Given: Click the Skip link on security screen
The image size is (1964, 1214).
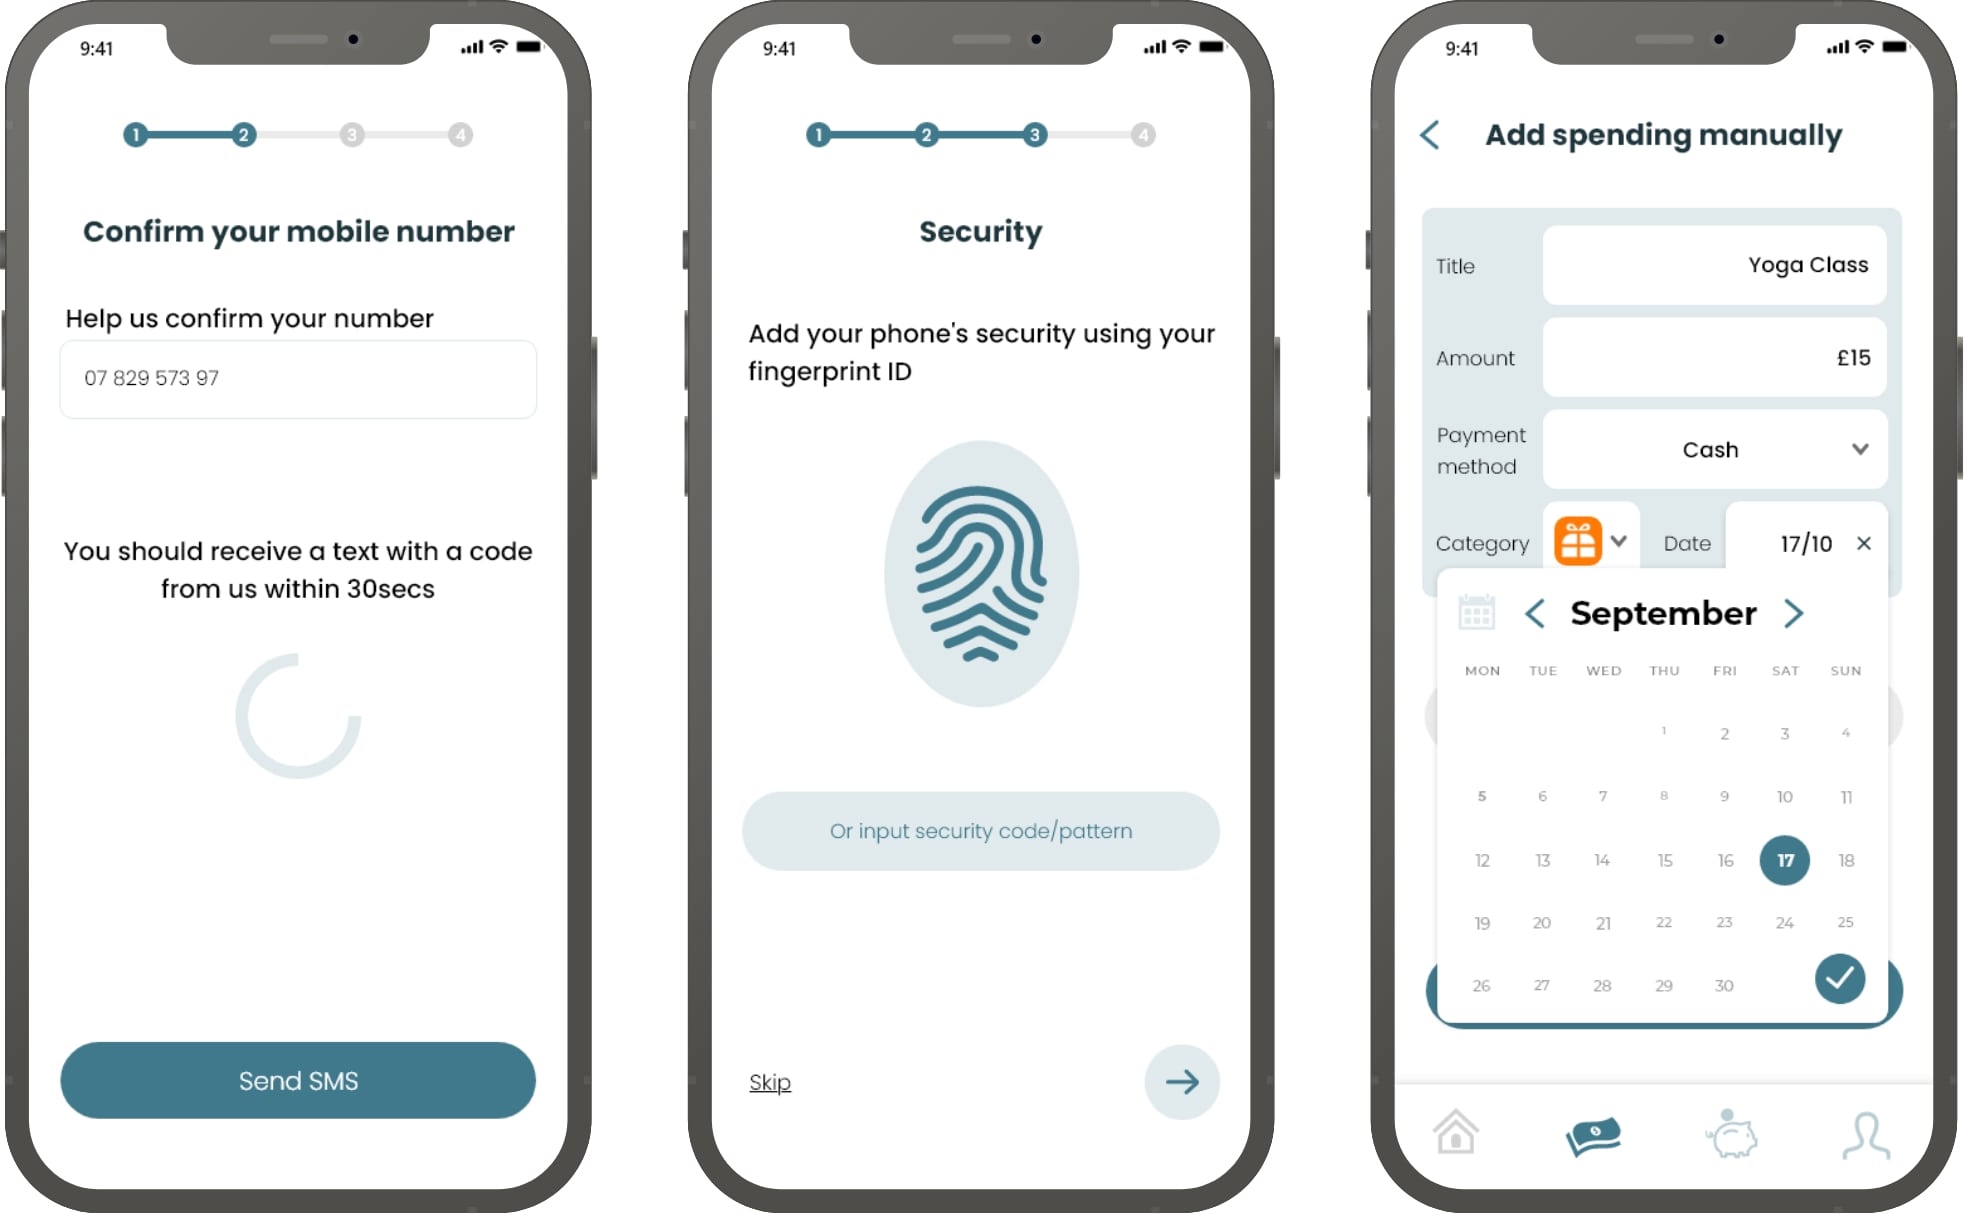Looking at the screenshot, I should 769,1081.
